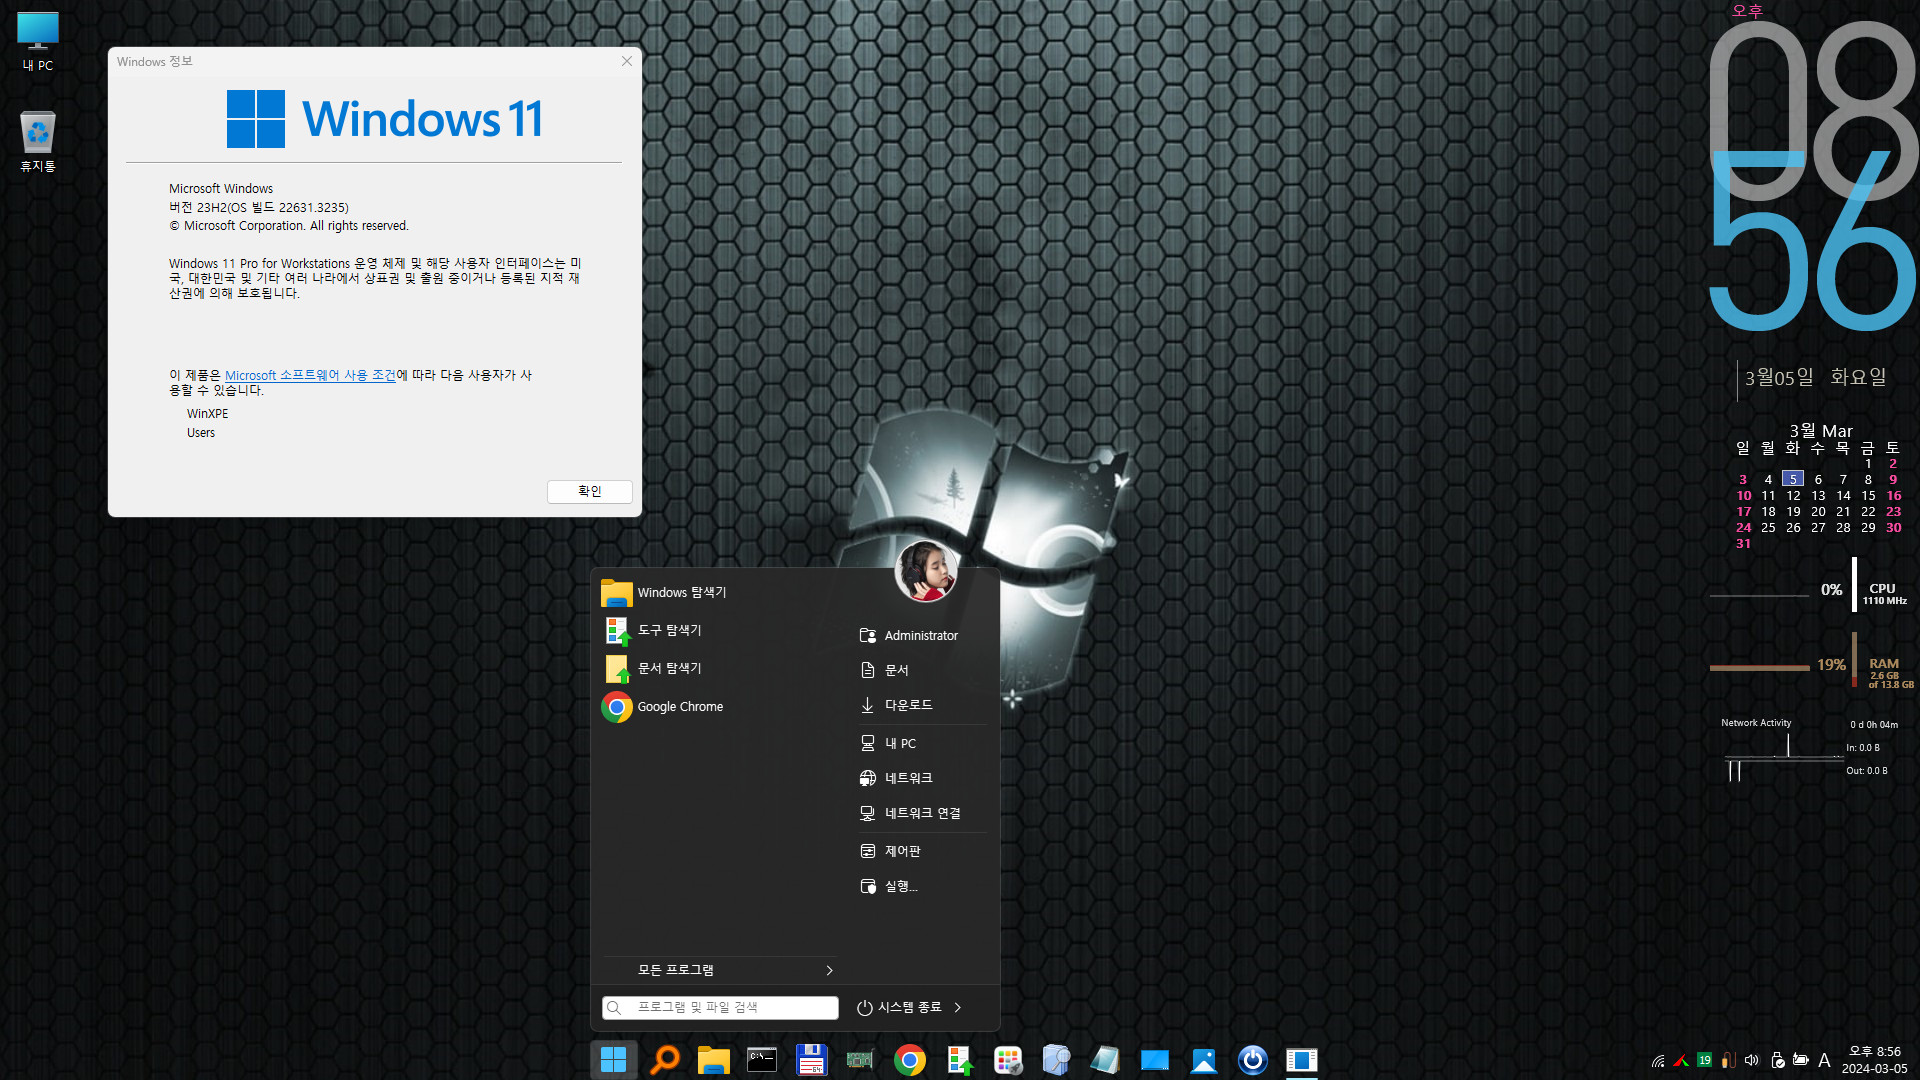Open the 내 PC desktop icon
The width and height of the screenshot is (1920, 1080).
click(x=38, y=42)
